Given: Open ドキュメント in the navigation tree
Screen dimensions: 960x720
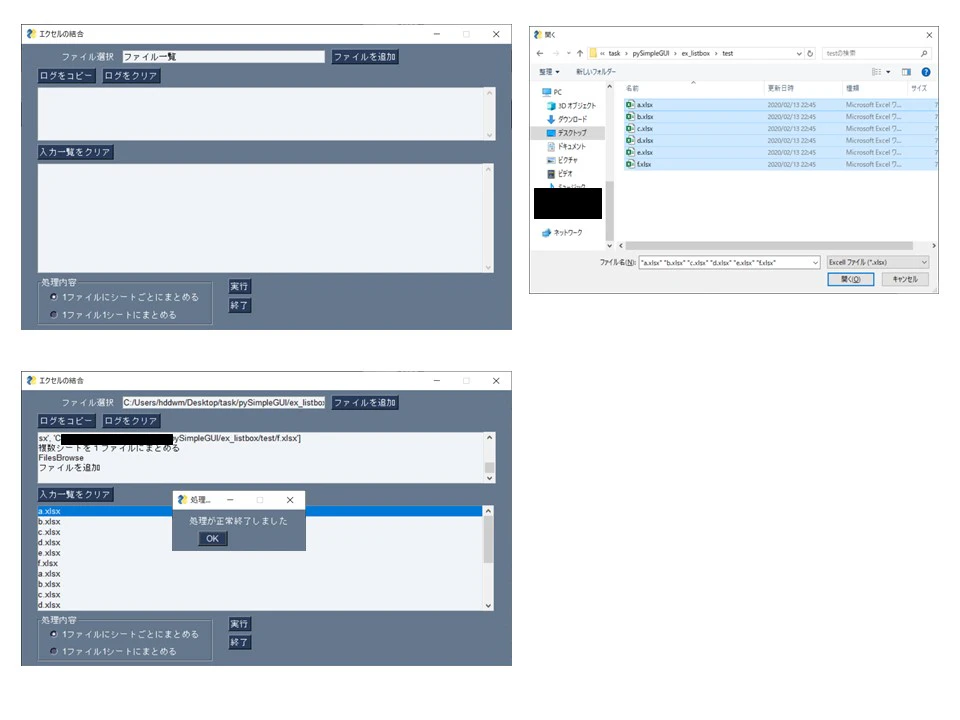Looking at the screenshot, I should [x=566, y=146].
